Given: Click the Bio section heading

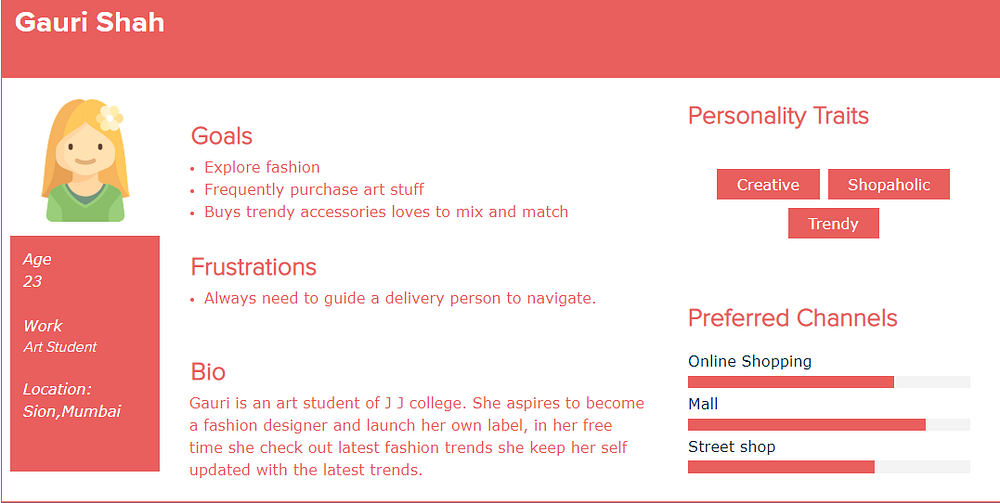Looking at the screenshot, I should (208, 372).
